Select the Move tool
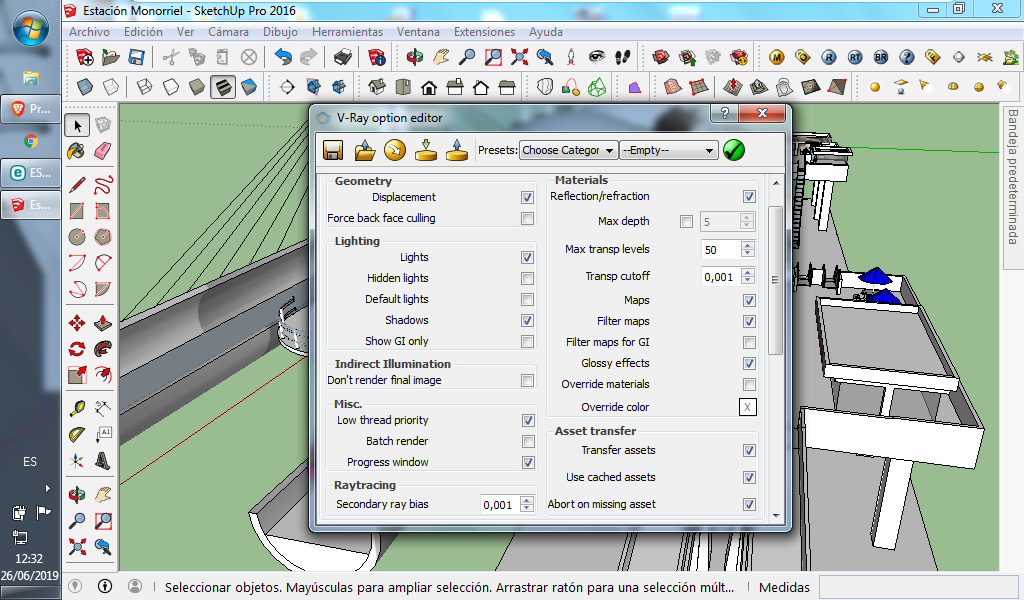 coord(77,323)
